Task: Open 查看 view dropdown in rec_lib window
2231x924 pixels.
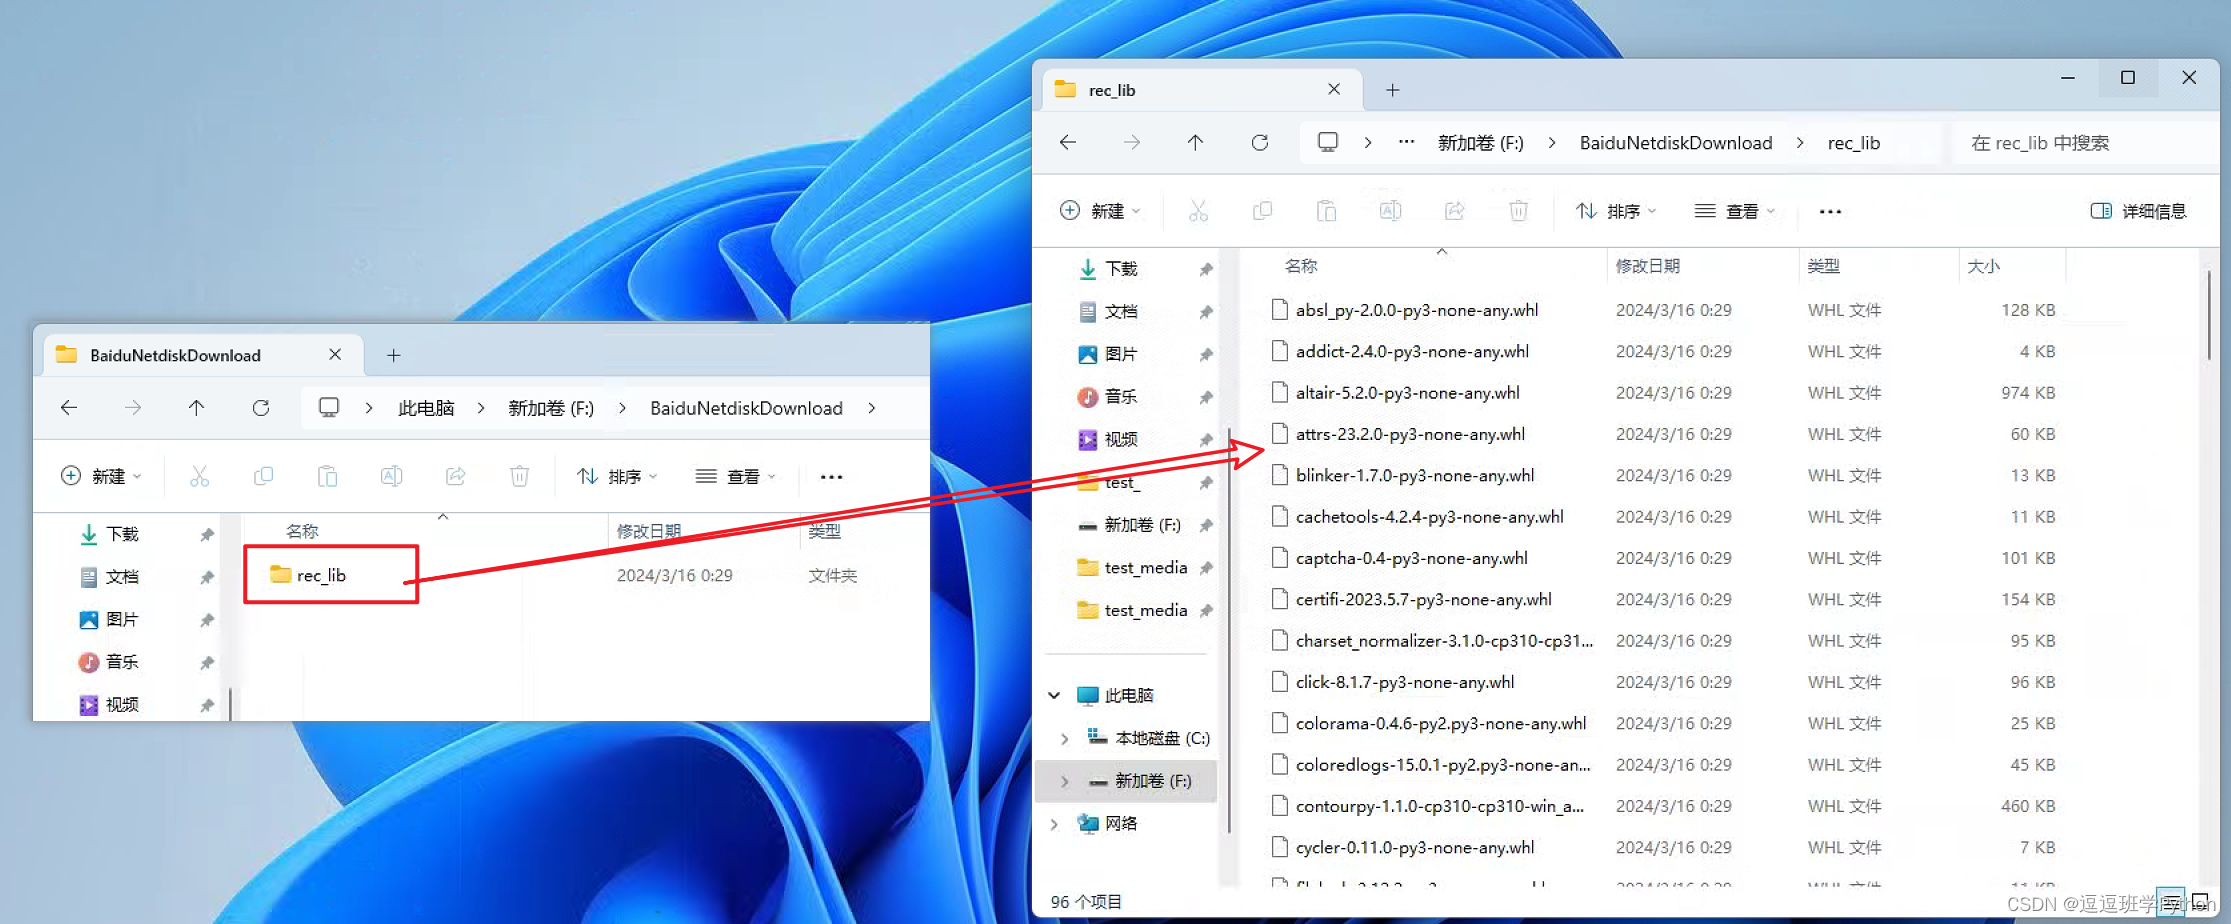Action: pyautogui.click(x=1735, y=211)
